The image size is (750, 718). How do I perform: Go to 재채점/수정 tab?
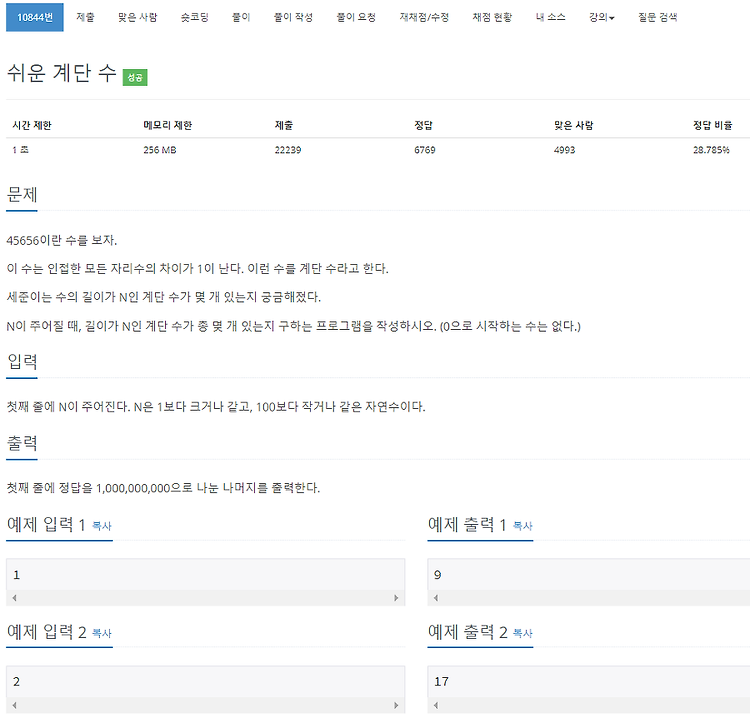click(424, 17)
